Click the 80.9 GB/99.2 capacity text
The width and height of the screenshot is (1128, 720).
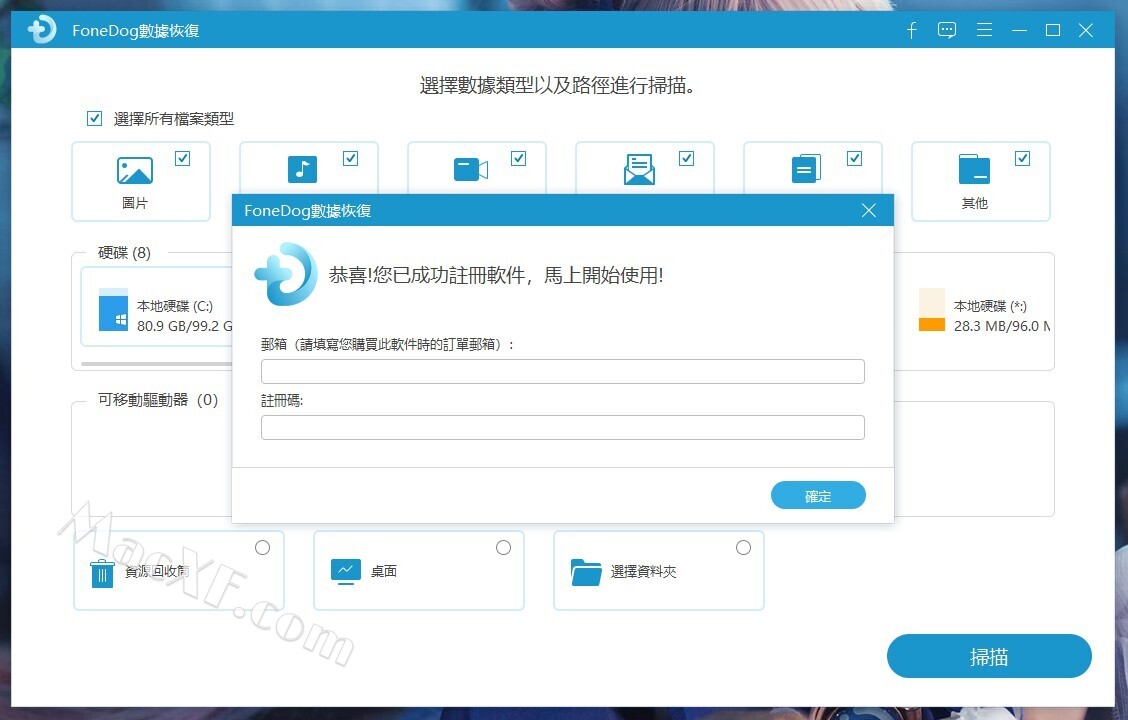185,326
